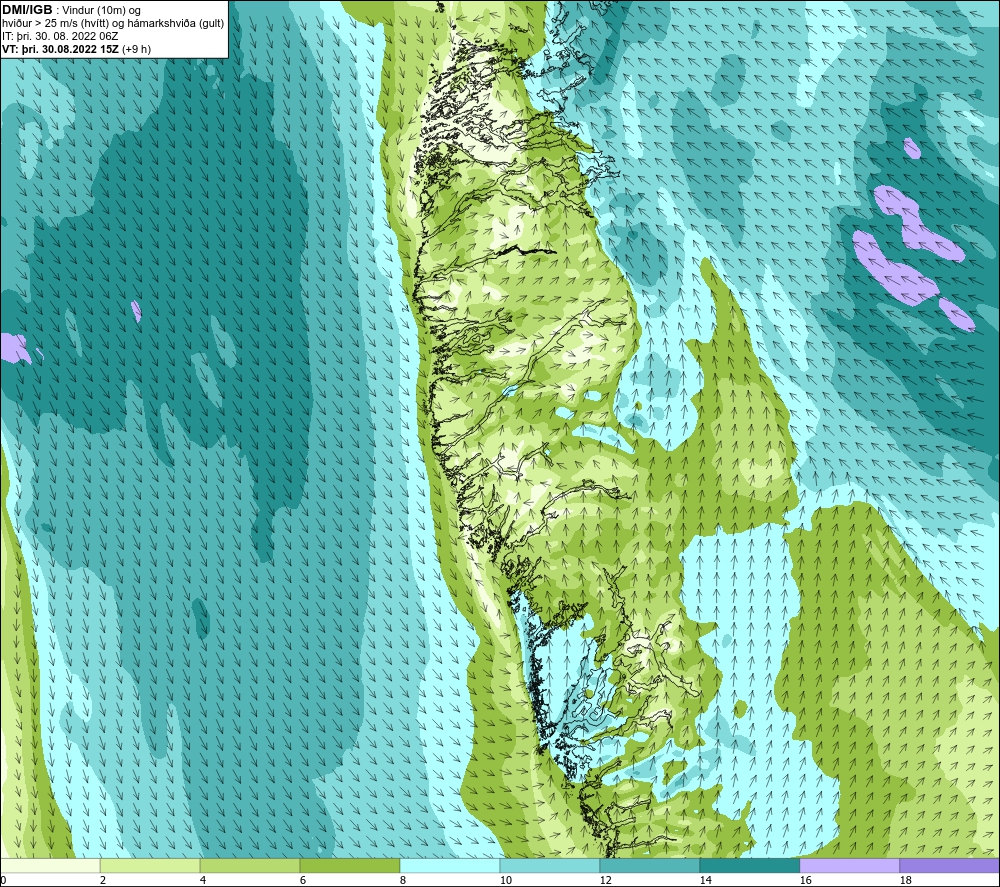This screenshot has width=1000, height=887.
Task: Click the 'DMI/IGB' title text
Action: (x=27, y=10)
